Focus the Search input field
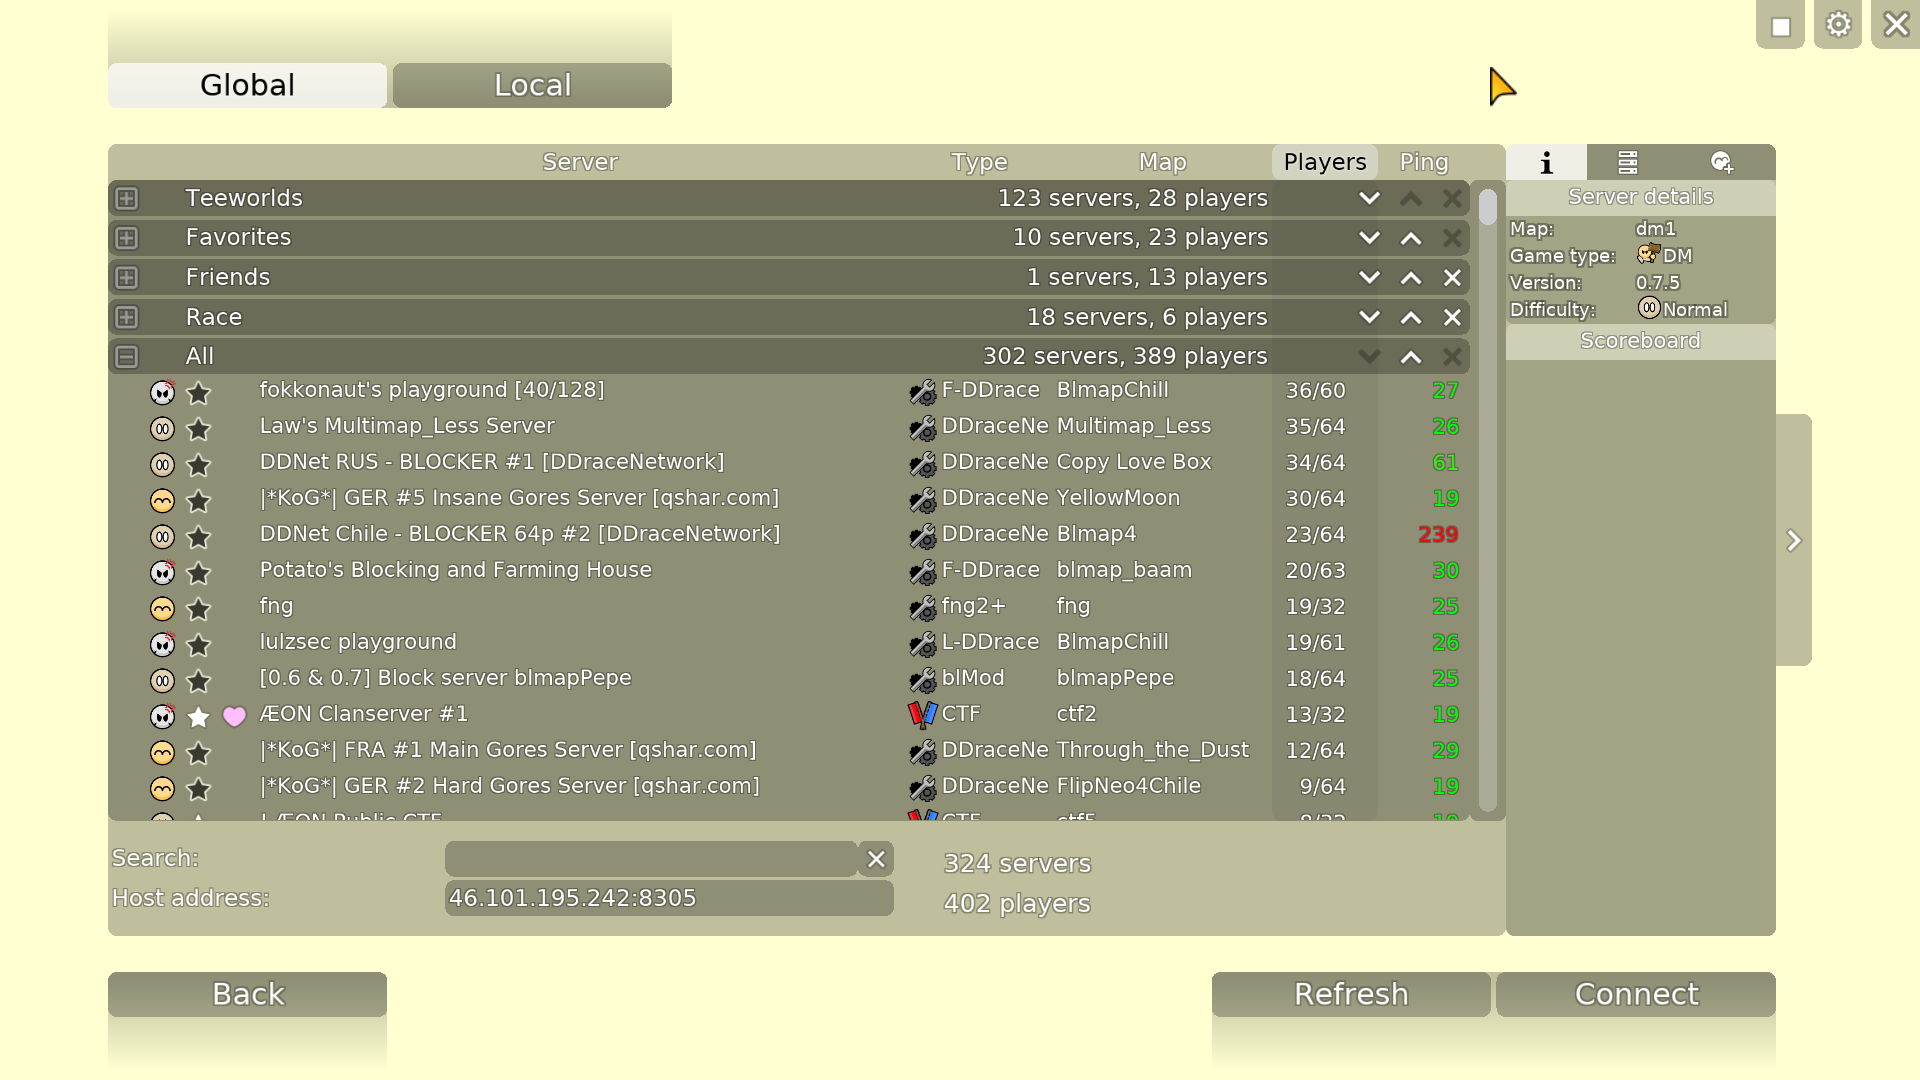 click(651, 859)
